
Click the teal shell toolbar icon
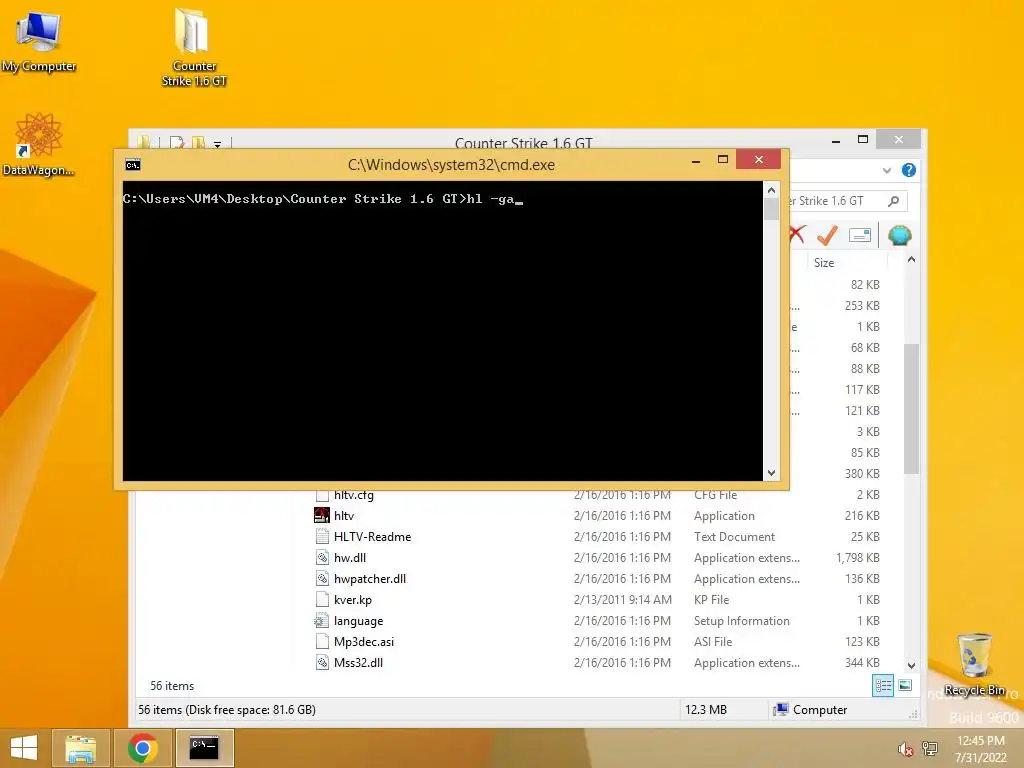point(899,235)
